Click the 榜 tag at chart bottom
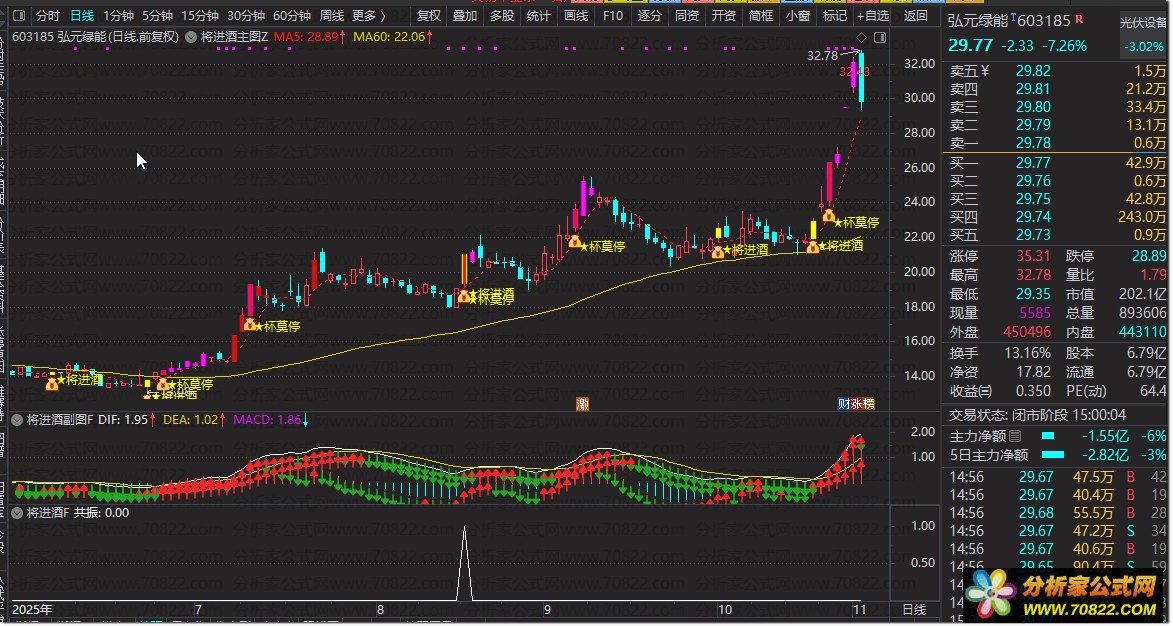The width and height of the screenshot is (1173, 626). [x=868, y=404]
